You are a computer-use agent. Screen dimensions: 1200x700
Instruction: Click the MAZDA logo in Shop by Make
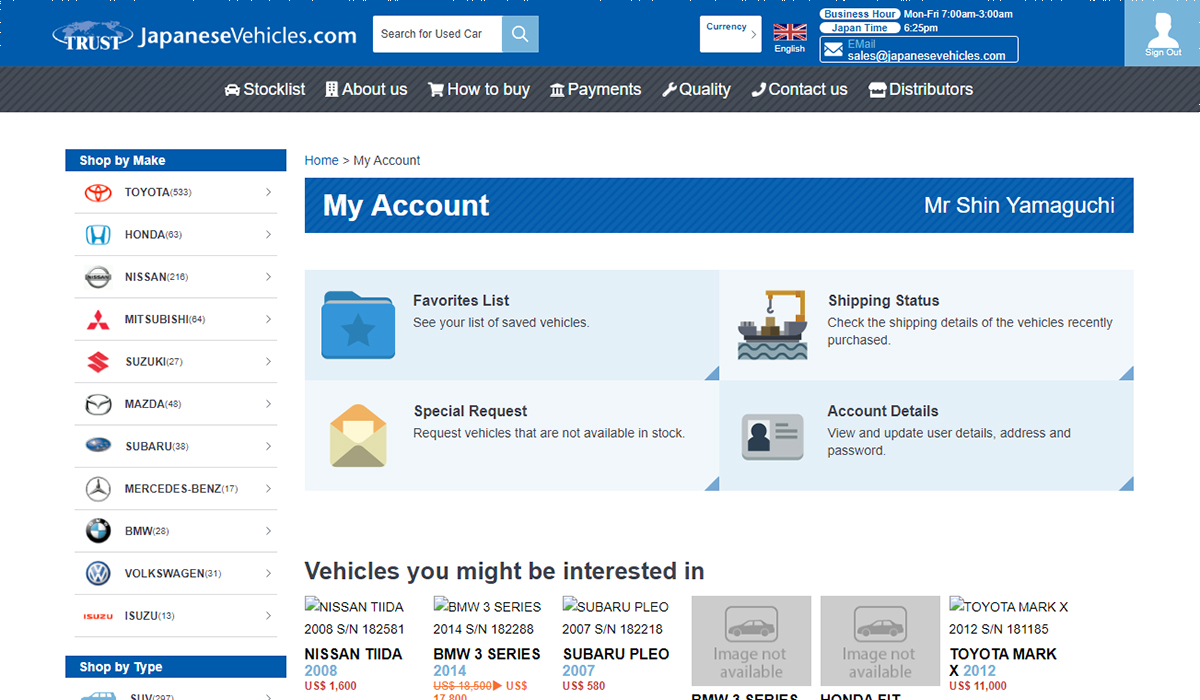(x=97, y=404)
